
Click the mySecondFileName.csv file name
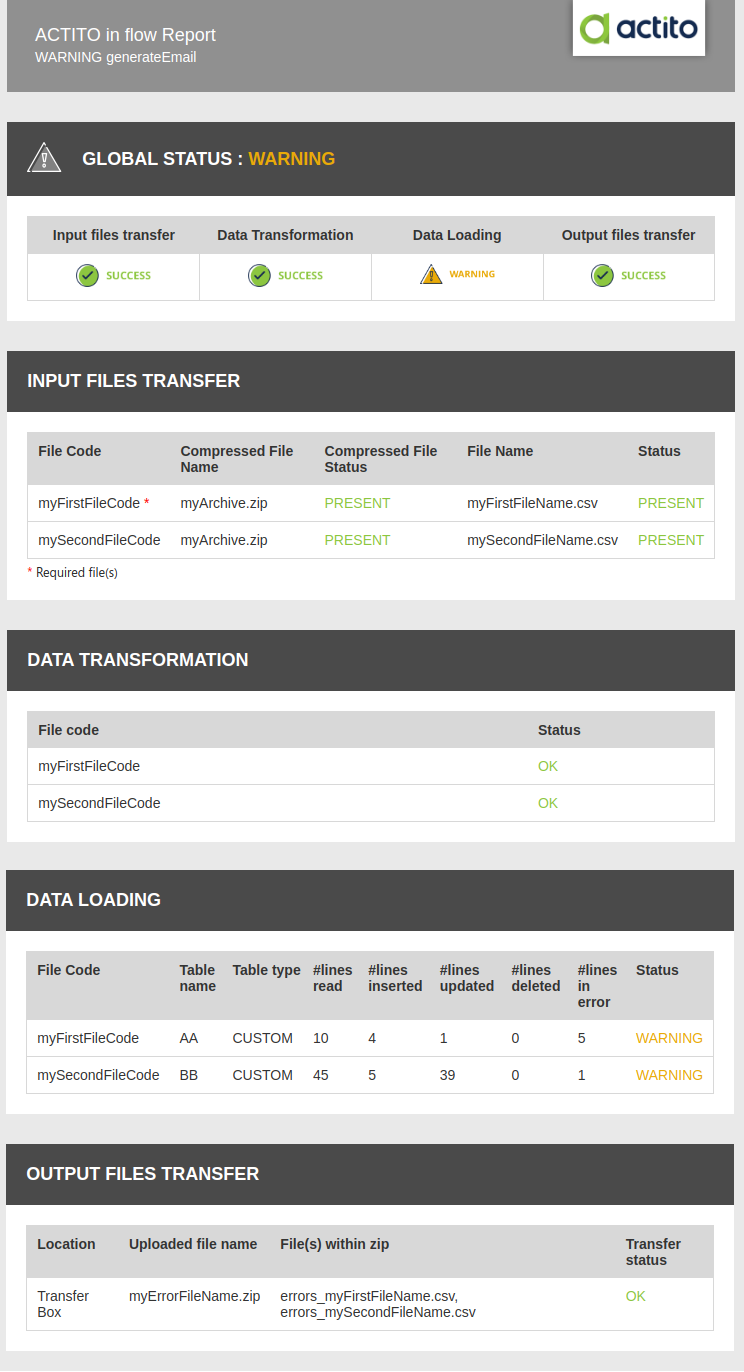(x=542, y=540)
